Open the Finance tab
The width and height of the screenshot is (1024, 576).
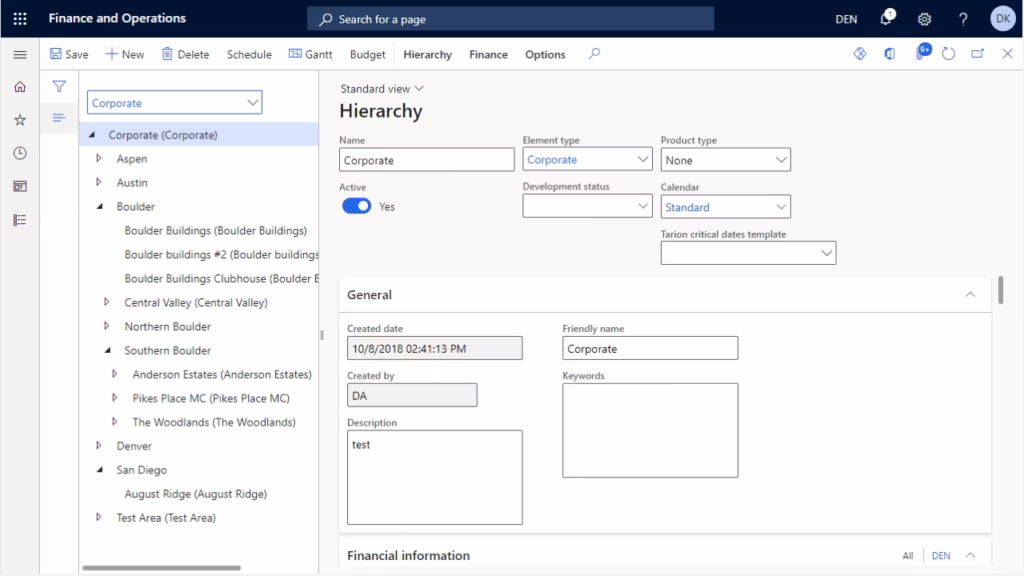tap(488, 55)
